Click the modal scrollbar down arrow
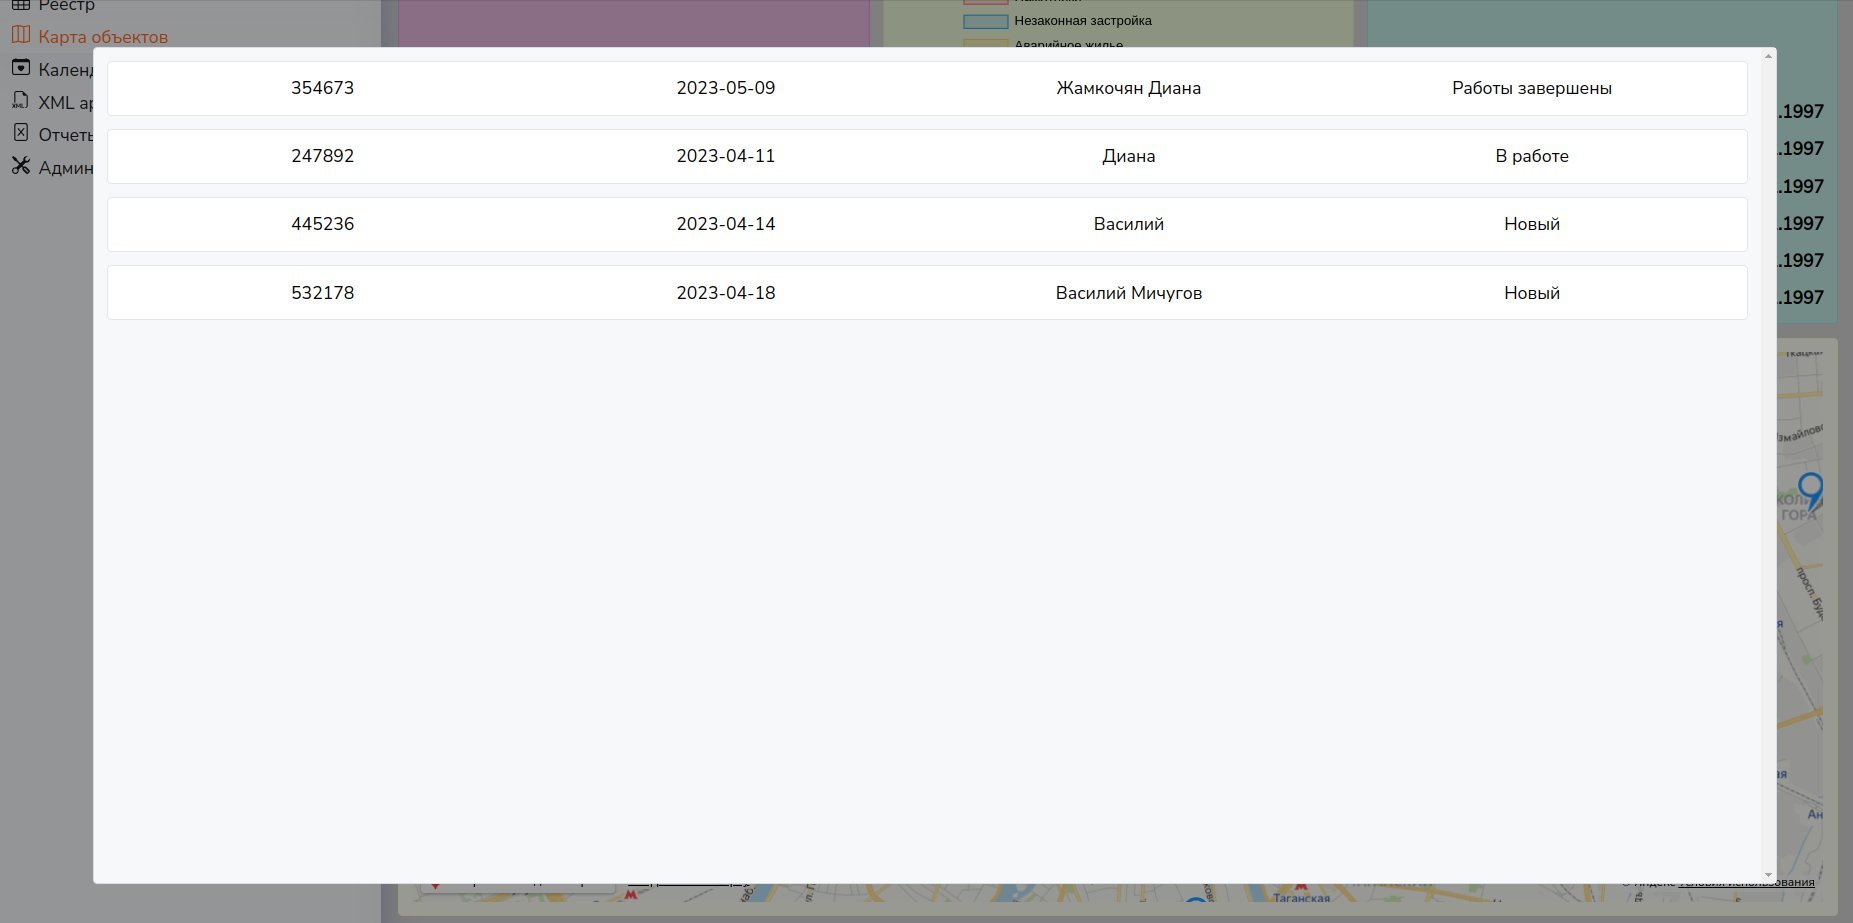Screen dimensions: 1853x923 click(1768, 875)
